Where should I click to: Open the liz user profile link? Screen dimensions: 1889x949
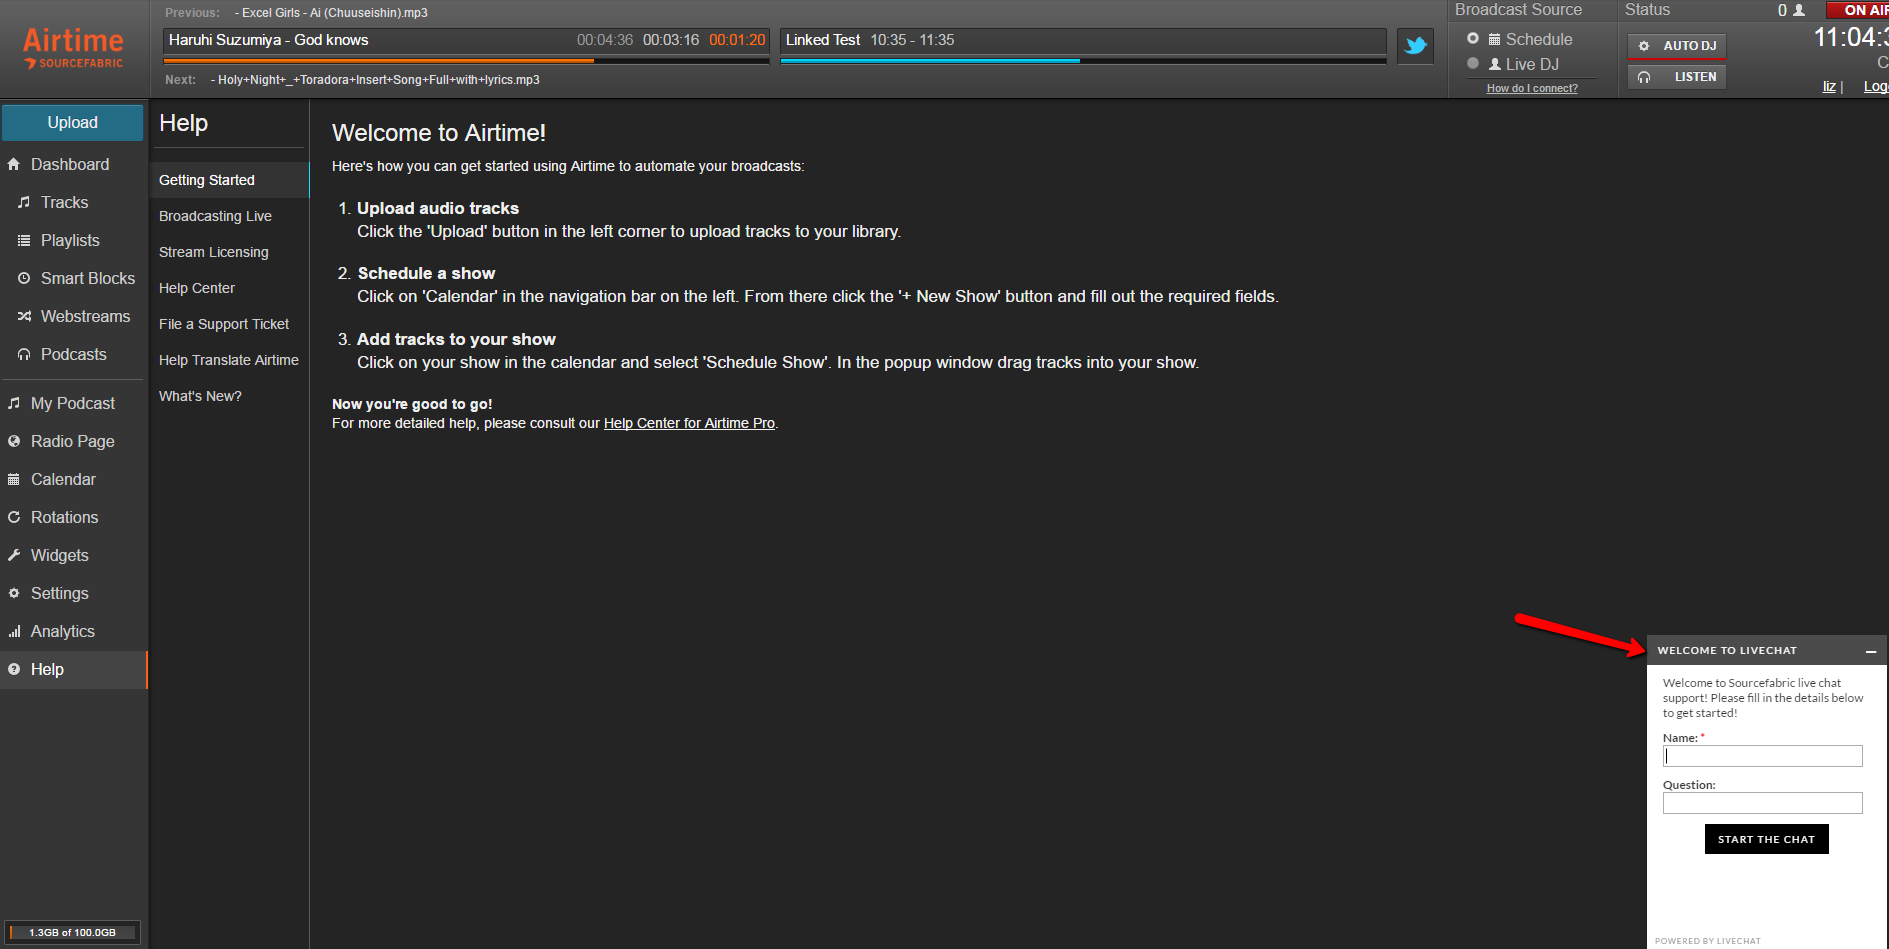(x=1829, y=86)
